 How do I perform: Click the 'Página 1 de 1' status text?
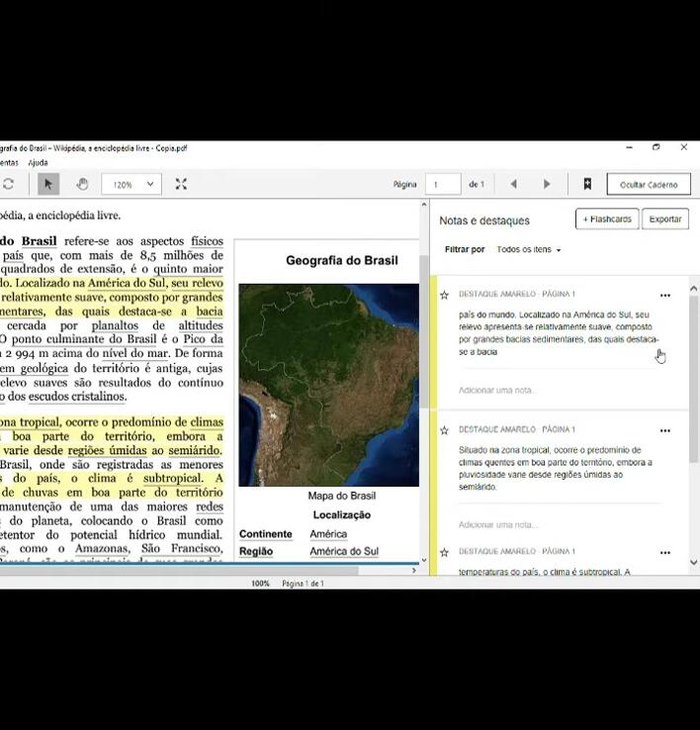(303, 583)
